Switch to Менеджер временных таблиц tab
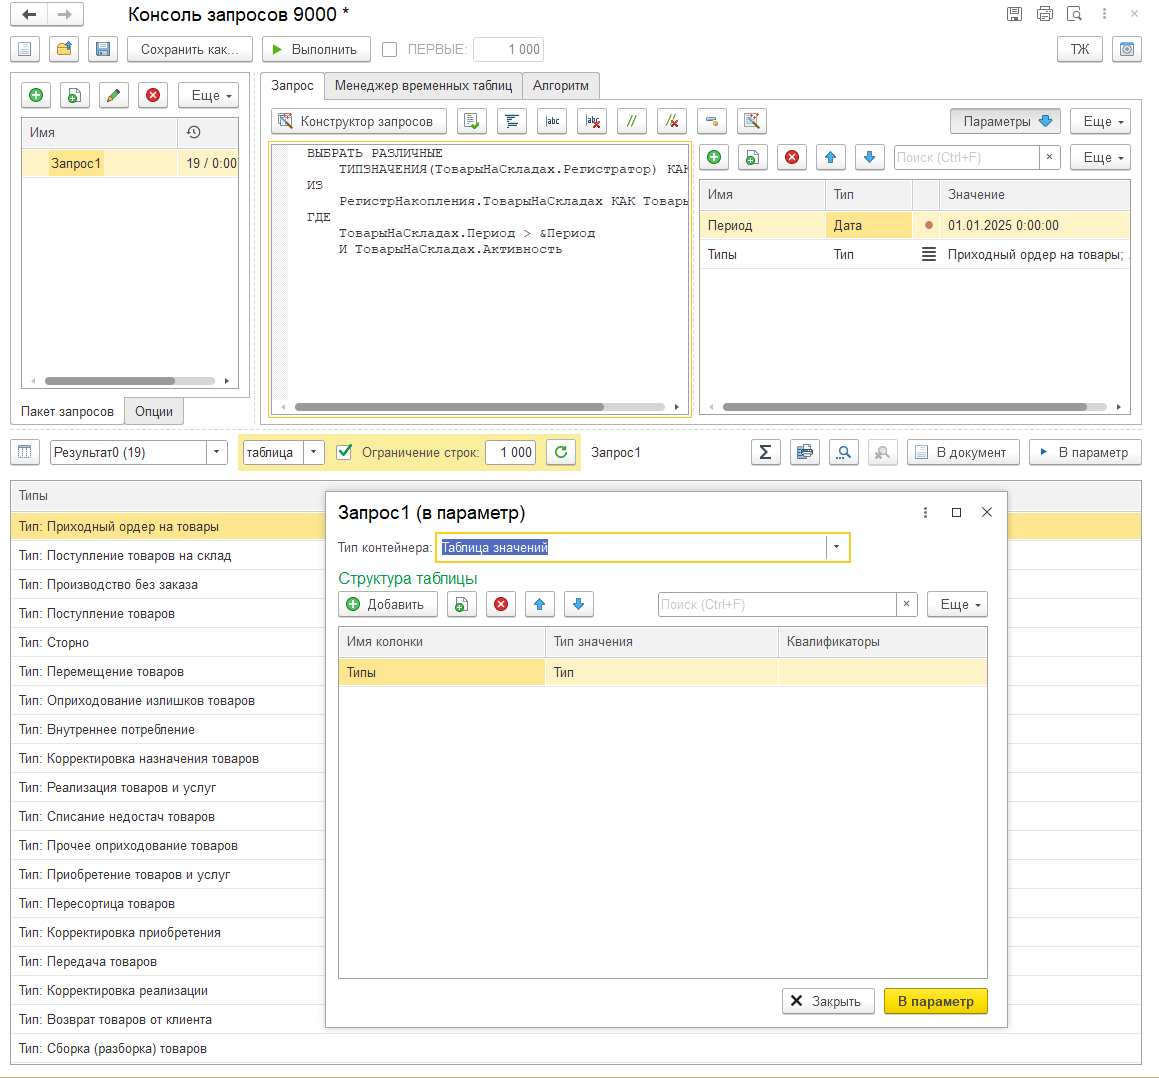The height and width of the screenshot is (1078, 1159). [x=423, y=86]
